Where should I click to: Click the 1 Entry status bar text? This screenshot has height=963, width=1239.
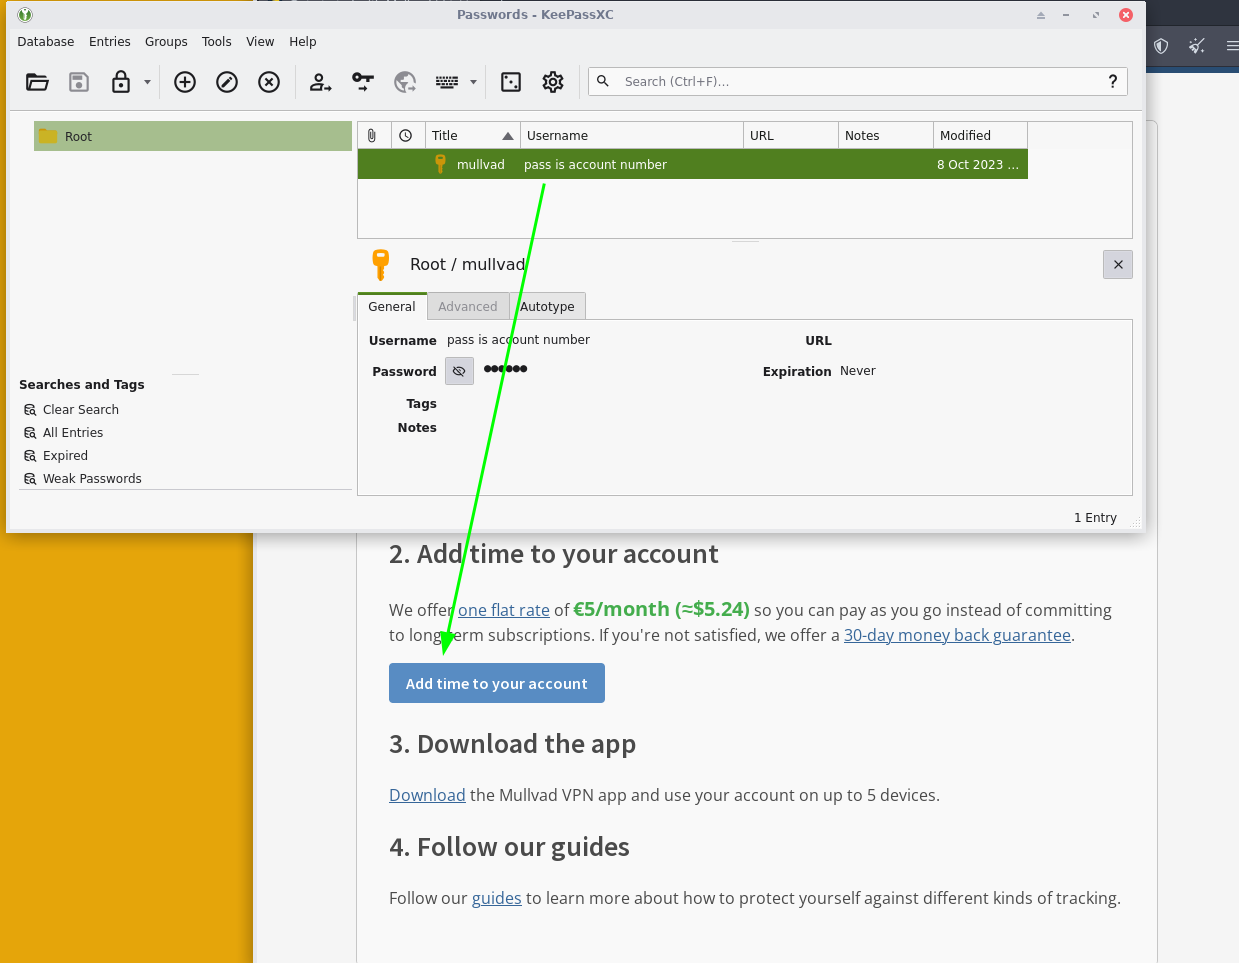coord(1095,518)
